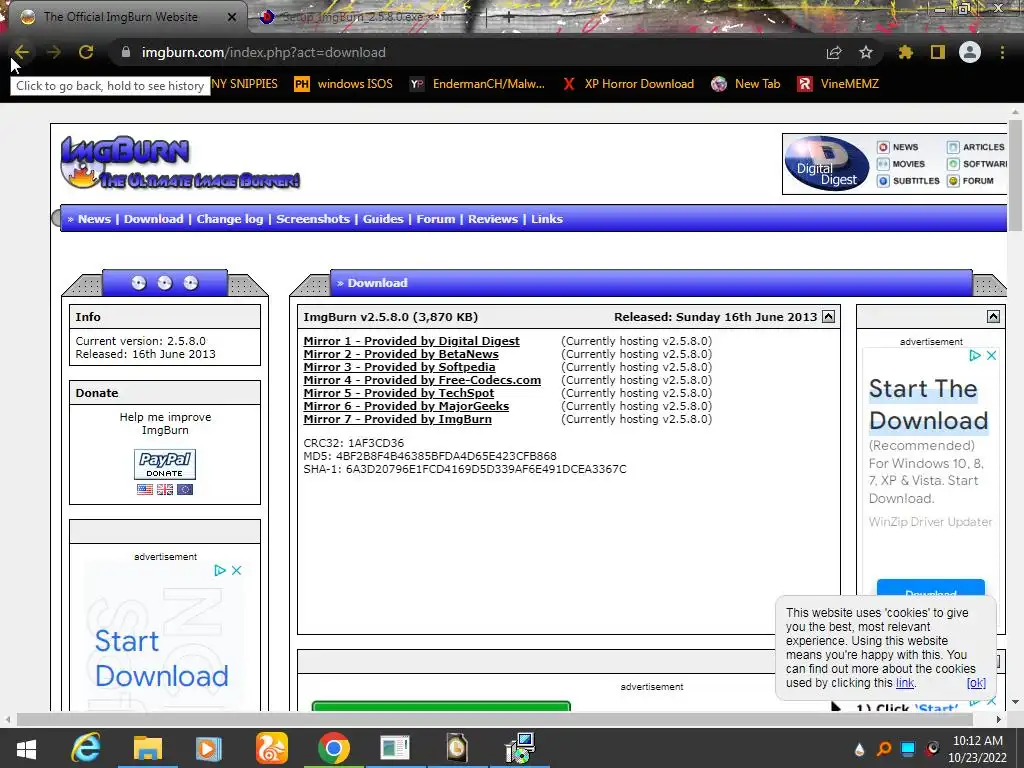Open the Guides menu item

383,219
